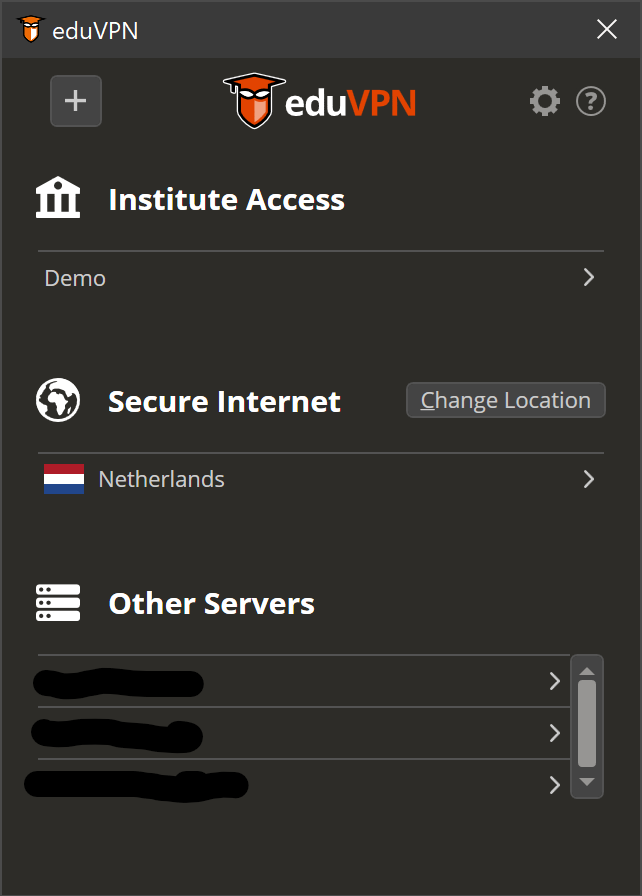Expand the first server under Other Servers

click(555, 681)
